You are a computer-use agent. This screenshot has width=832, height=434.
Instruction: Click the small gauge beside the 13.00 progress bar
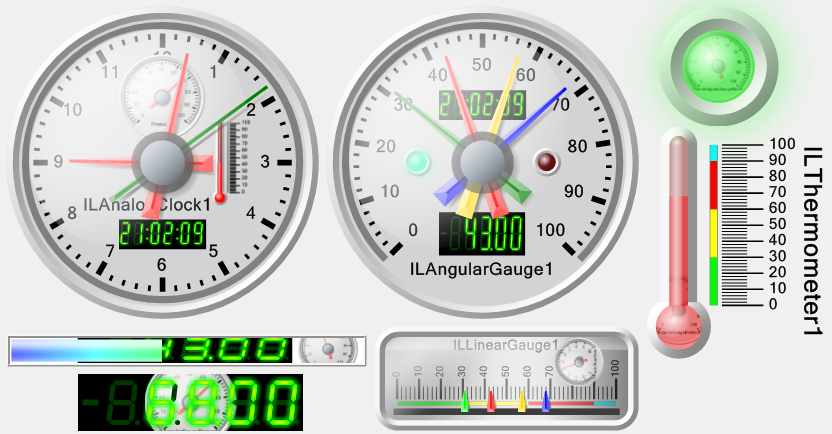coord(327,350)
